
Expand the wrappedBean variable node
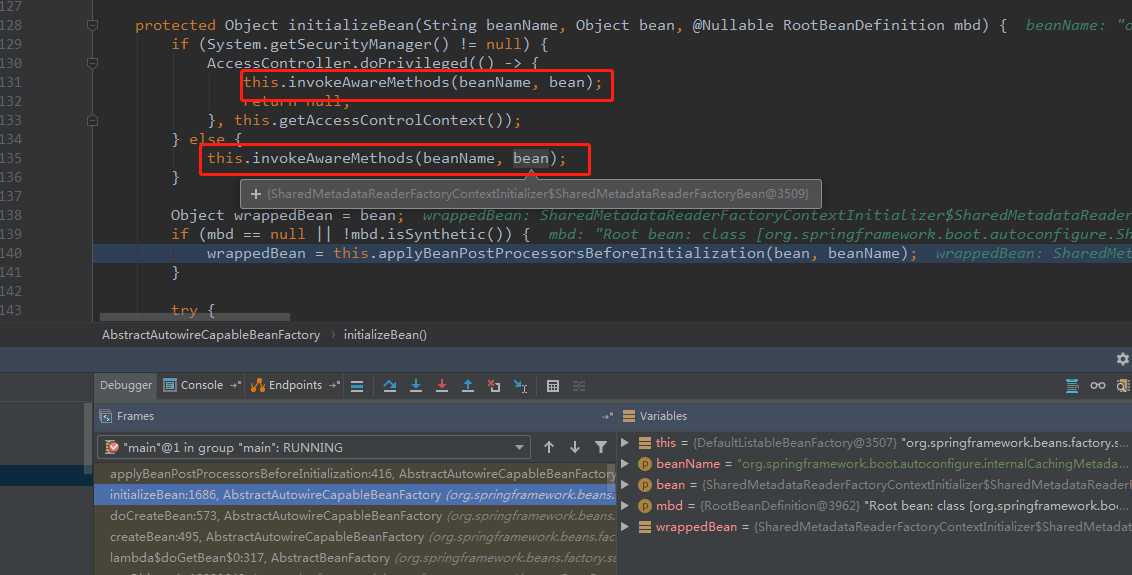[625, 527]
